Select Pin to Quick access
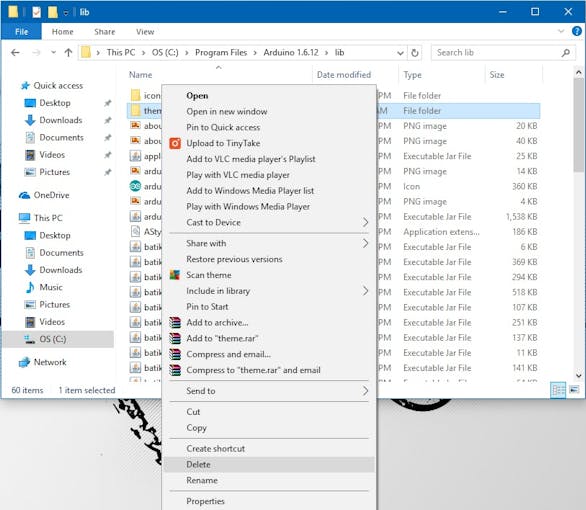 269,127
